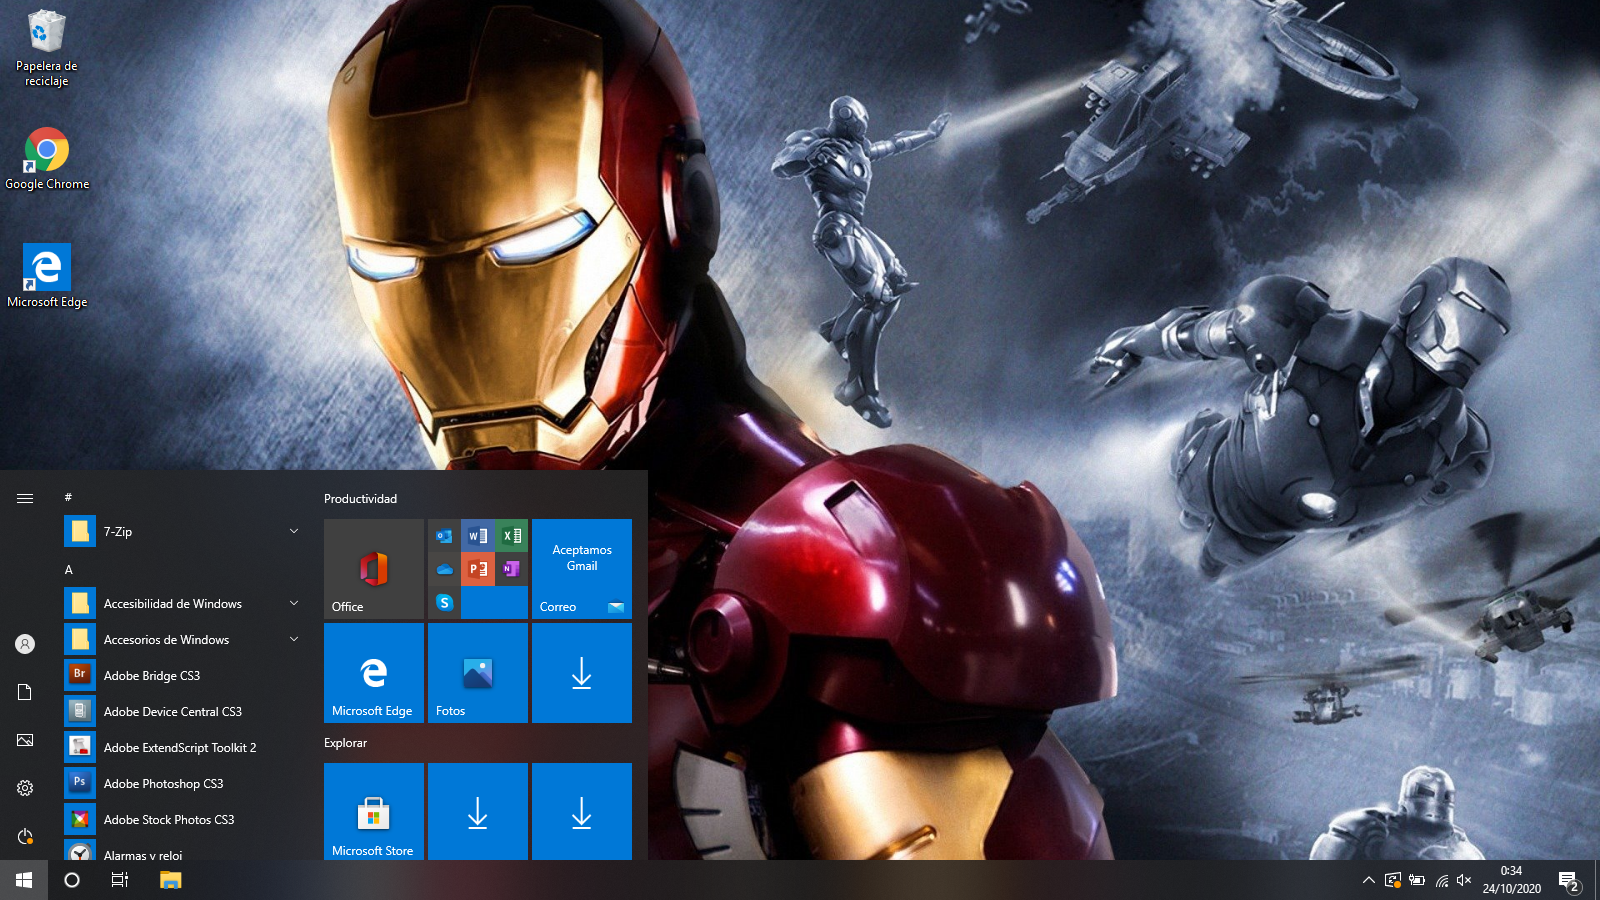Expand the 7-Zip folder
Image resolution: width=1600 pixels, height=900 pixels.
click(184, 532)
